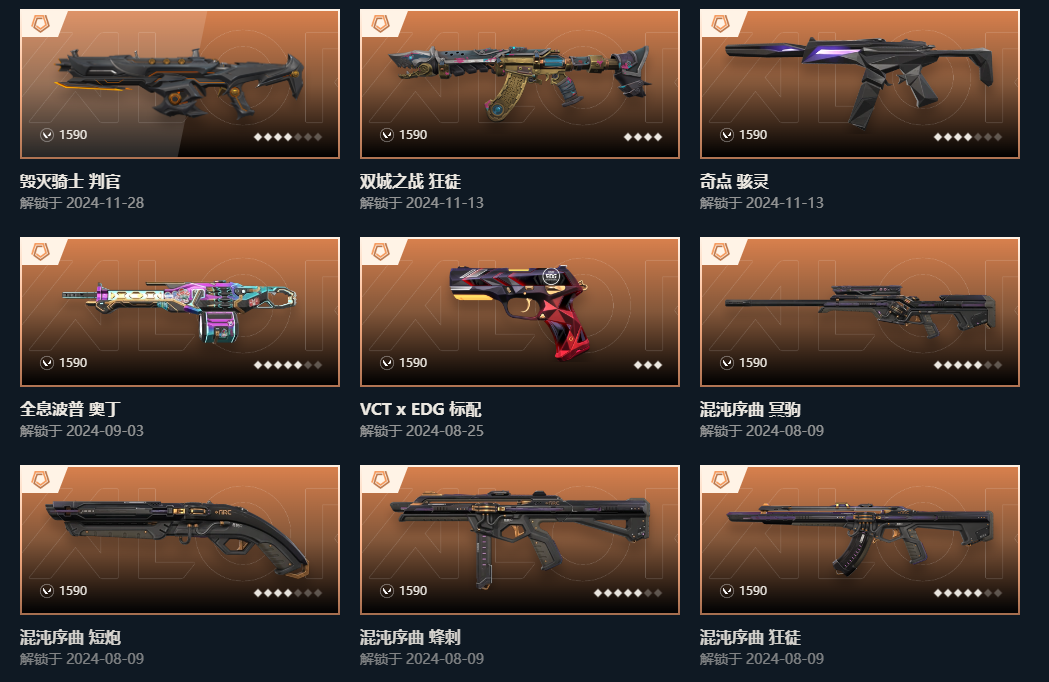
Task: Open the 混沌序曲 冥驹 sniper skin image
Action: pos(860,308)
